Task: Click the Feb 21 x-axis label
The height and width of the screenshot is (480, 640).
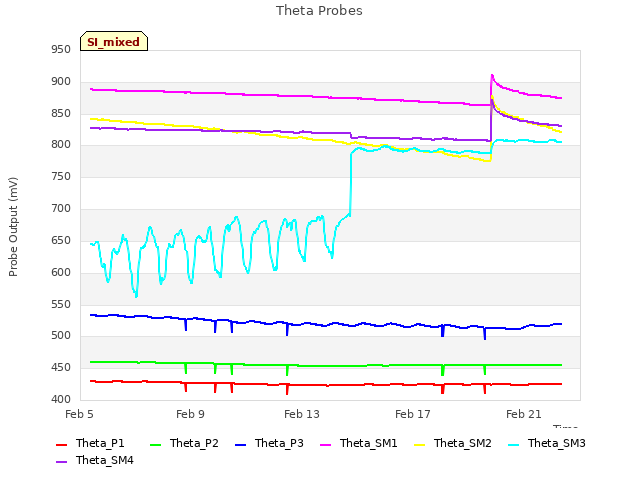Action: pos(524,414)
